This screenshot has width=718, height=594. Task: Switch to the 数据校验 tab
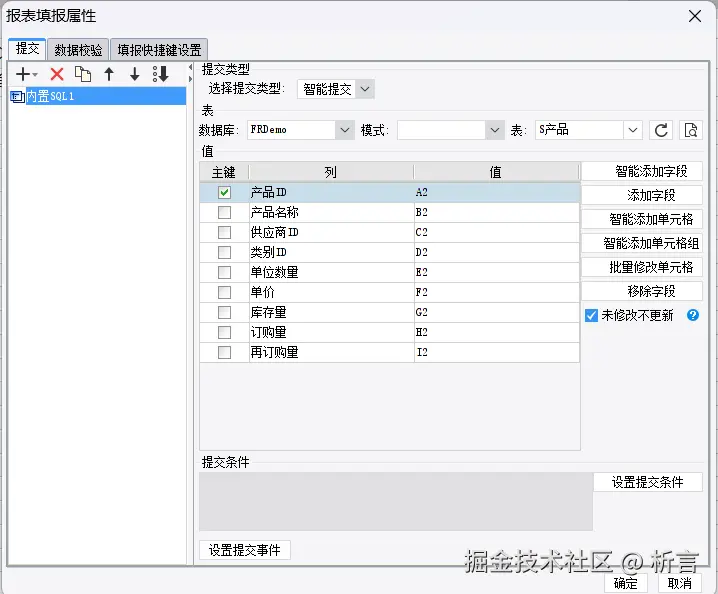(x=78, y=50)
